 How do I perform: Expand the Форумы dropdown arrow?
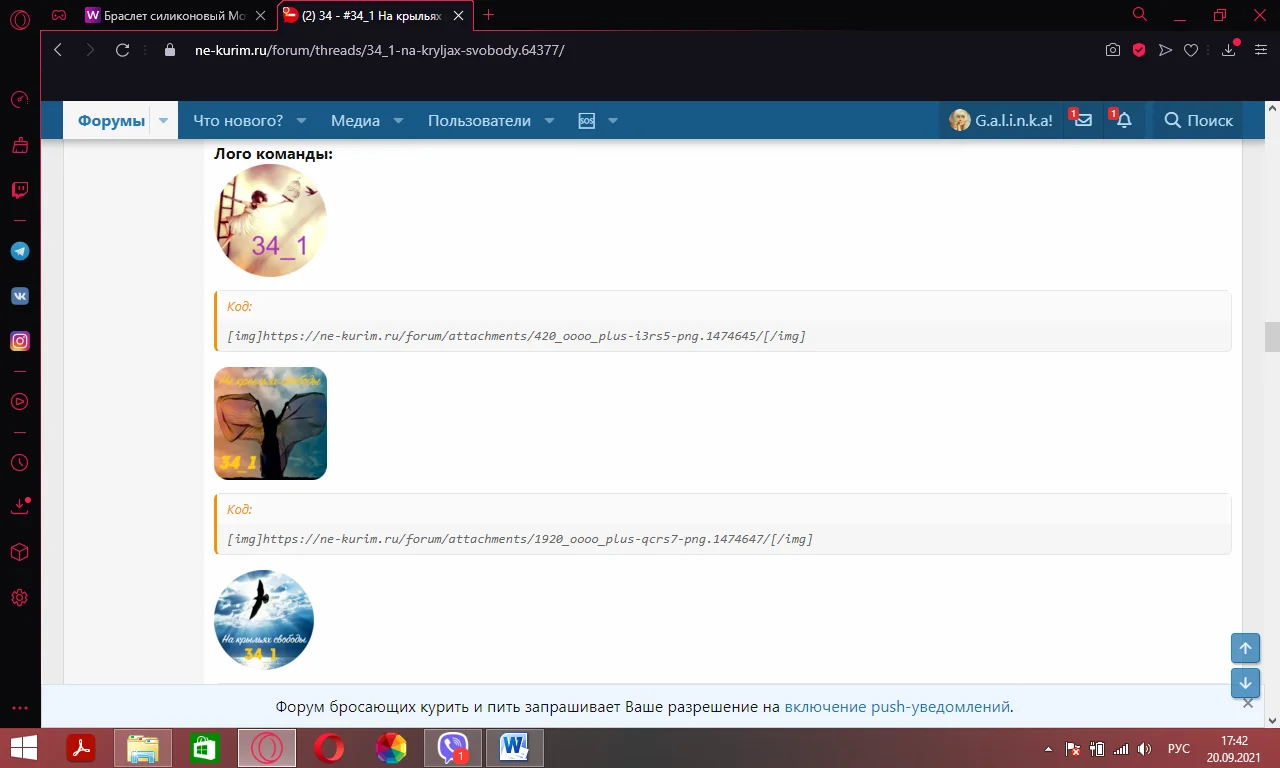click(x=164, y=121)
